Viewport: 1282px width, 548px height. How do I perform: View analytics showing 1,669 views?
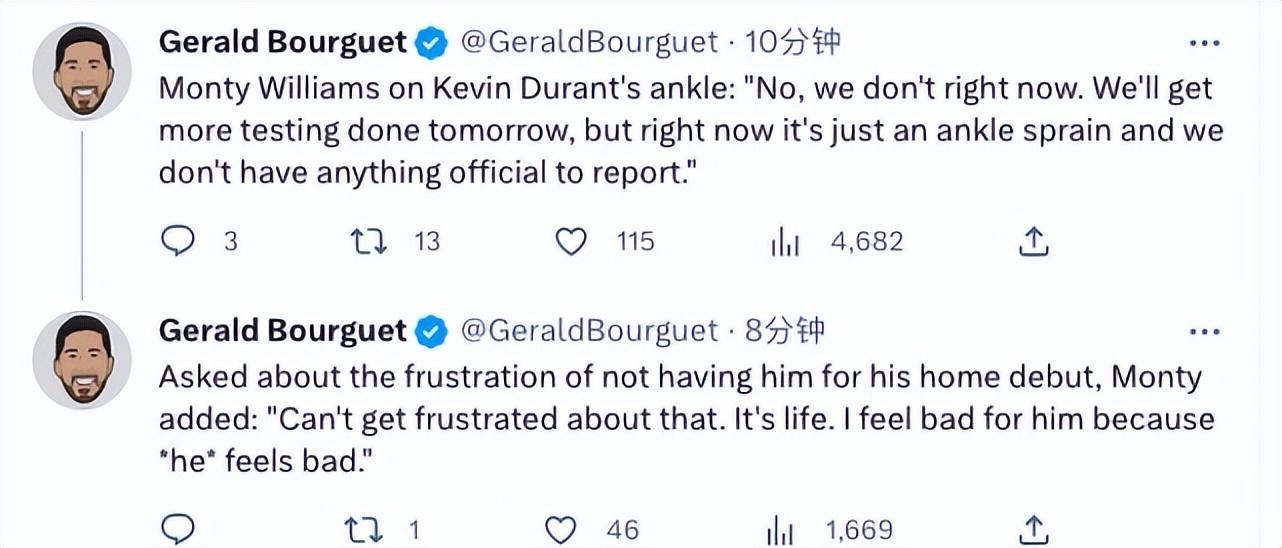click(780, 530)
